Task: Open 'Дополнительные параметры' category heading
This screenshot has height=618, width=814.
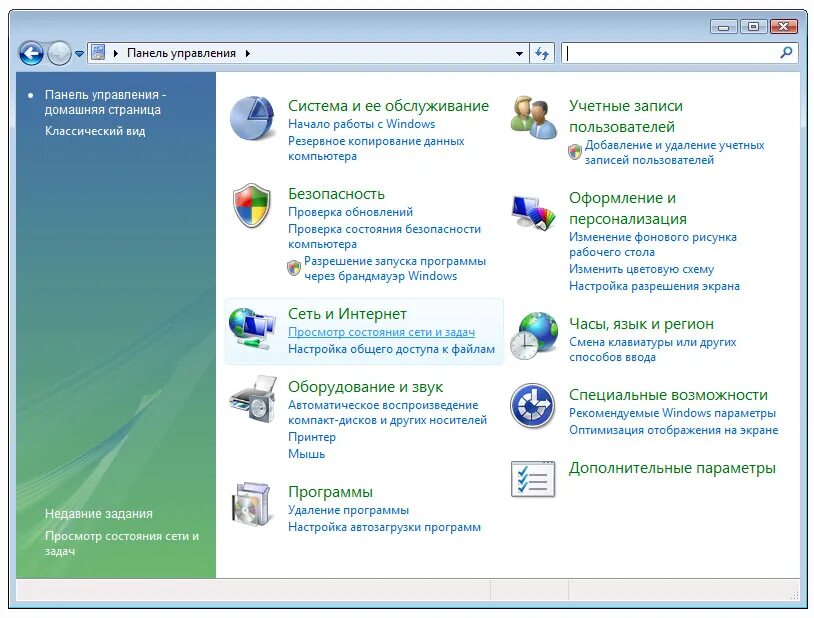Action: pos(672,468)
